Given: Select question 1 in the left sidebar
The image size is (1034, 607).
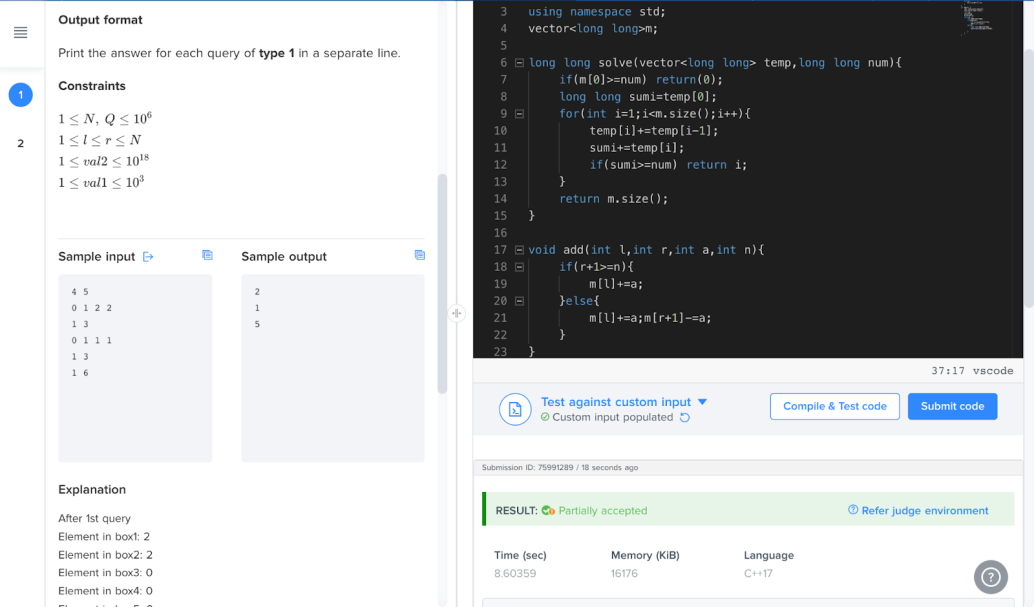Looking at the screenshot, I should (21, 95).
